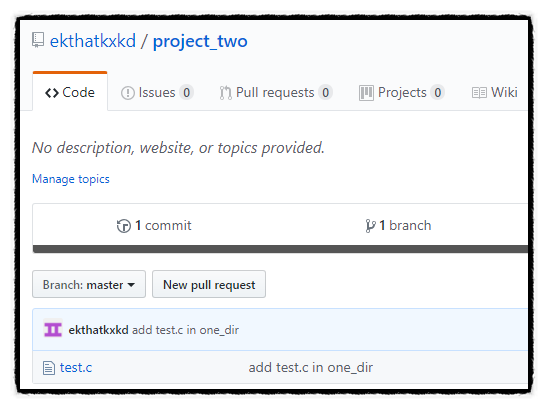Image resolution: width=548 pixels, height=409 pixels.
Task: Click the Wiki book icon
Action: pyautogui.click(x=479, y=93)
